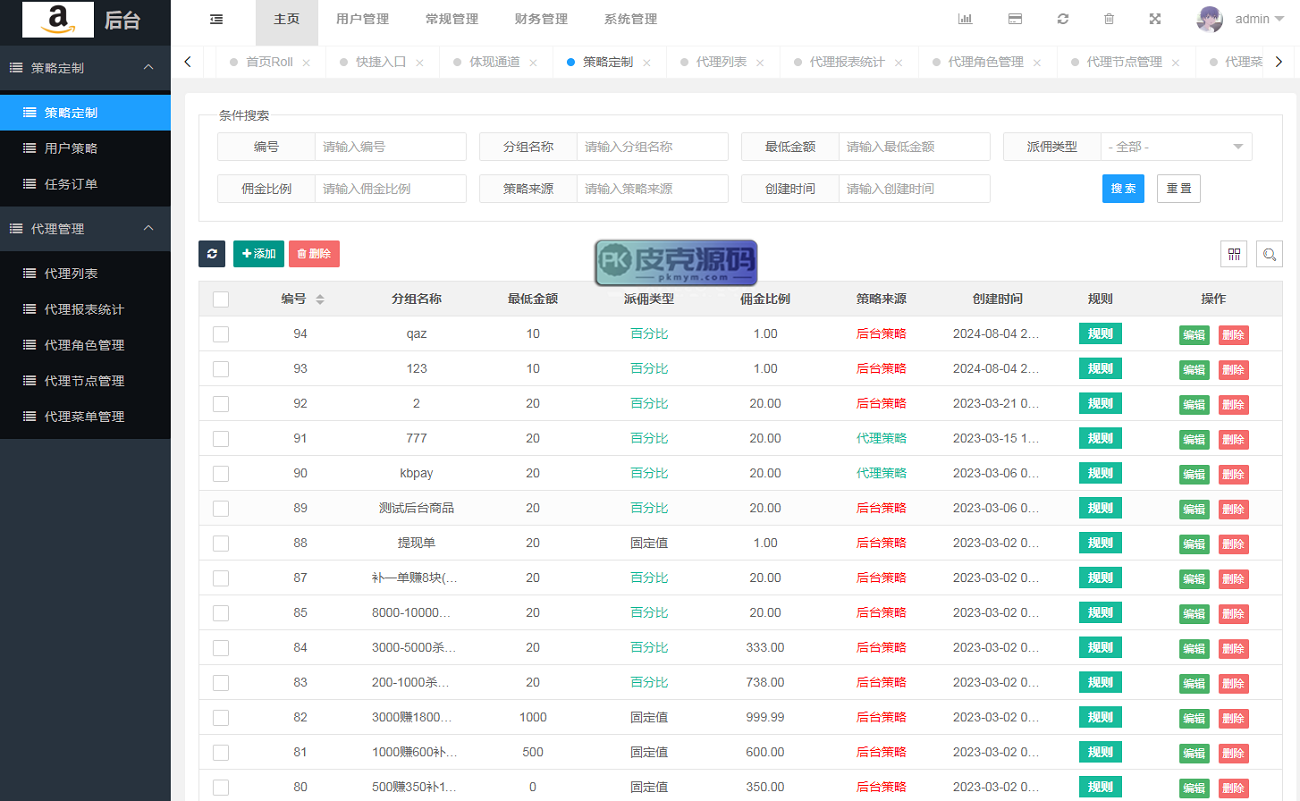The image size is (1300, 801).
Task: Open the column filter grid icon
Action: (x=1234, y=254)
